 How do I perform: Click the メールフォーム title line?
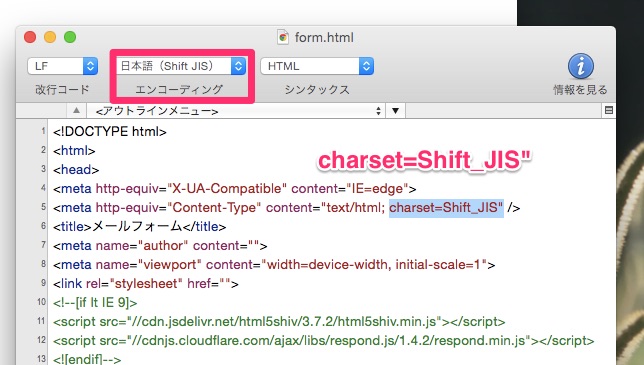click(x=139, y=227)
